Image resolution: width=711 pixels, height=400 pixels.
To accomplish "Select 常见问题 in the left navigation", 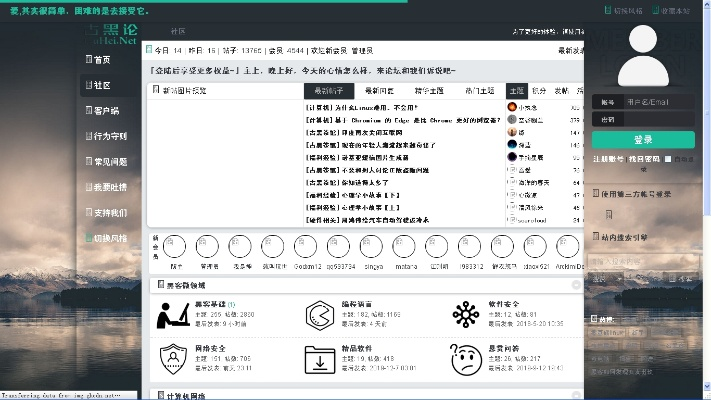I will coord(109,161).
